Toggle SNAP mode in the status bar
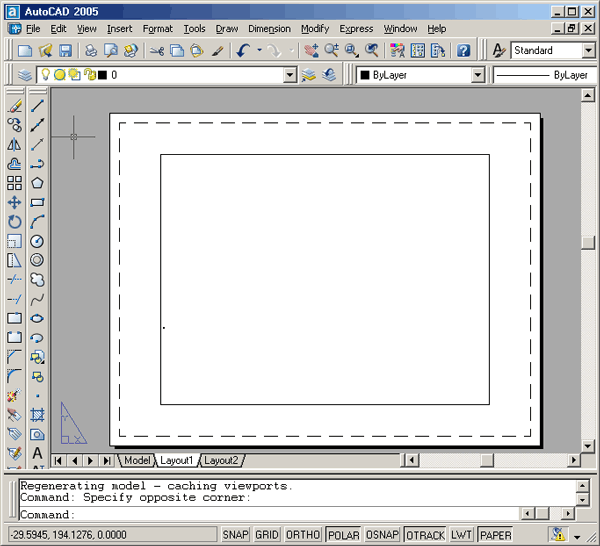600x546 pixels. click(235, 535)
